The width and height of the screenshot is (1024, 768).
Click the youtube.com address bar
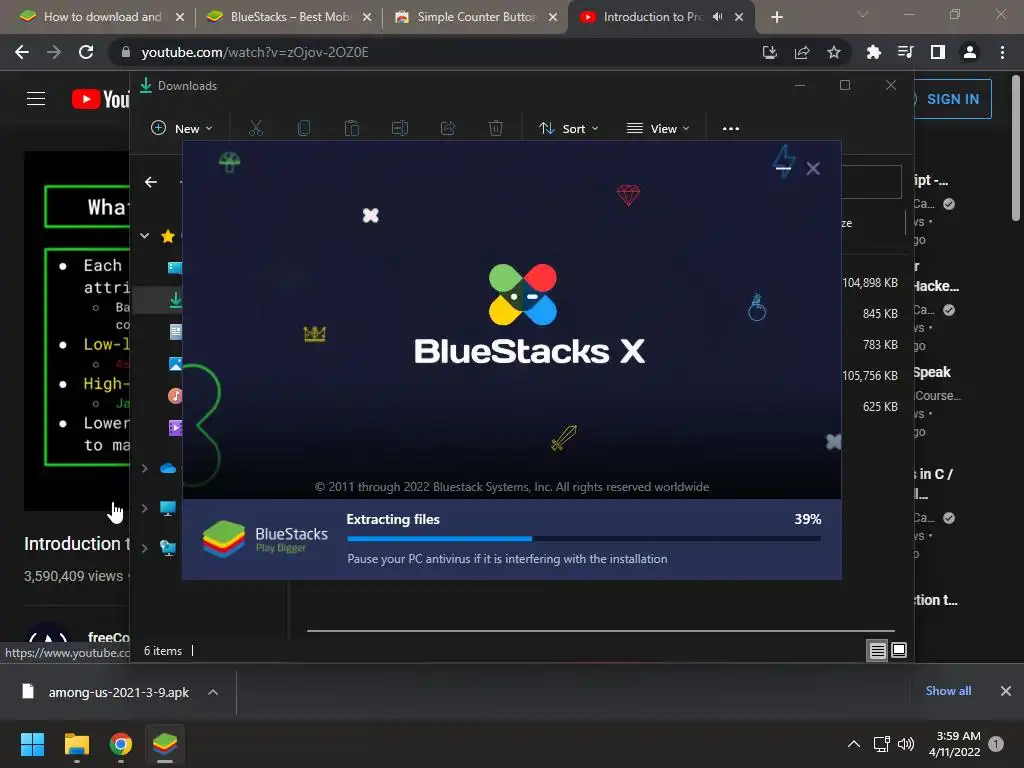coord(431,52)
